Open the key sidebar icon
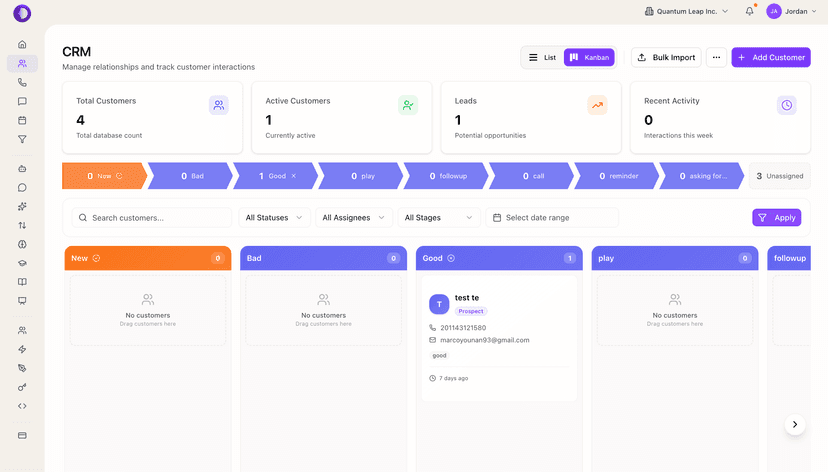 (22, 387)
